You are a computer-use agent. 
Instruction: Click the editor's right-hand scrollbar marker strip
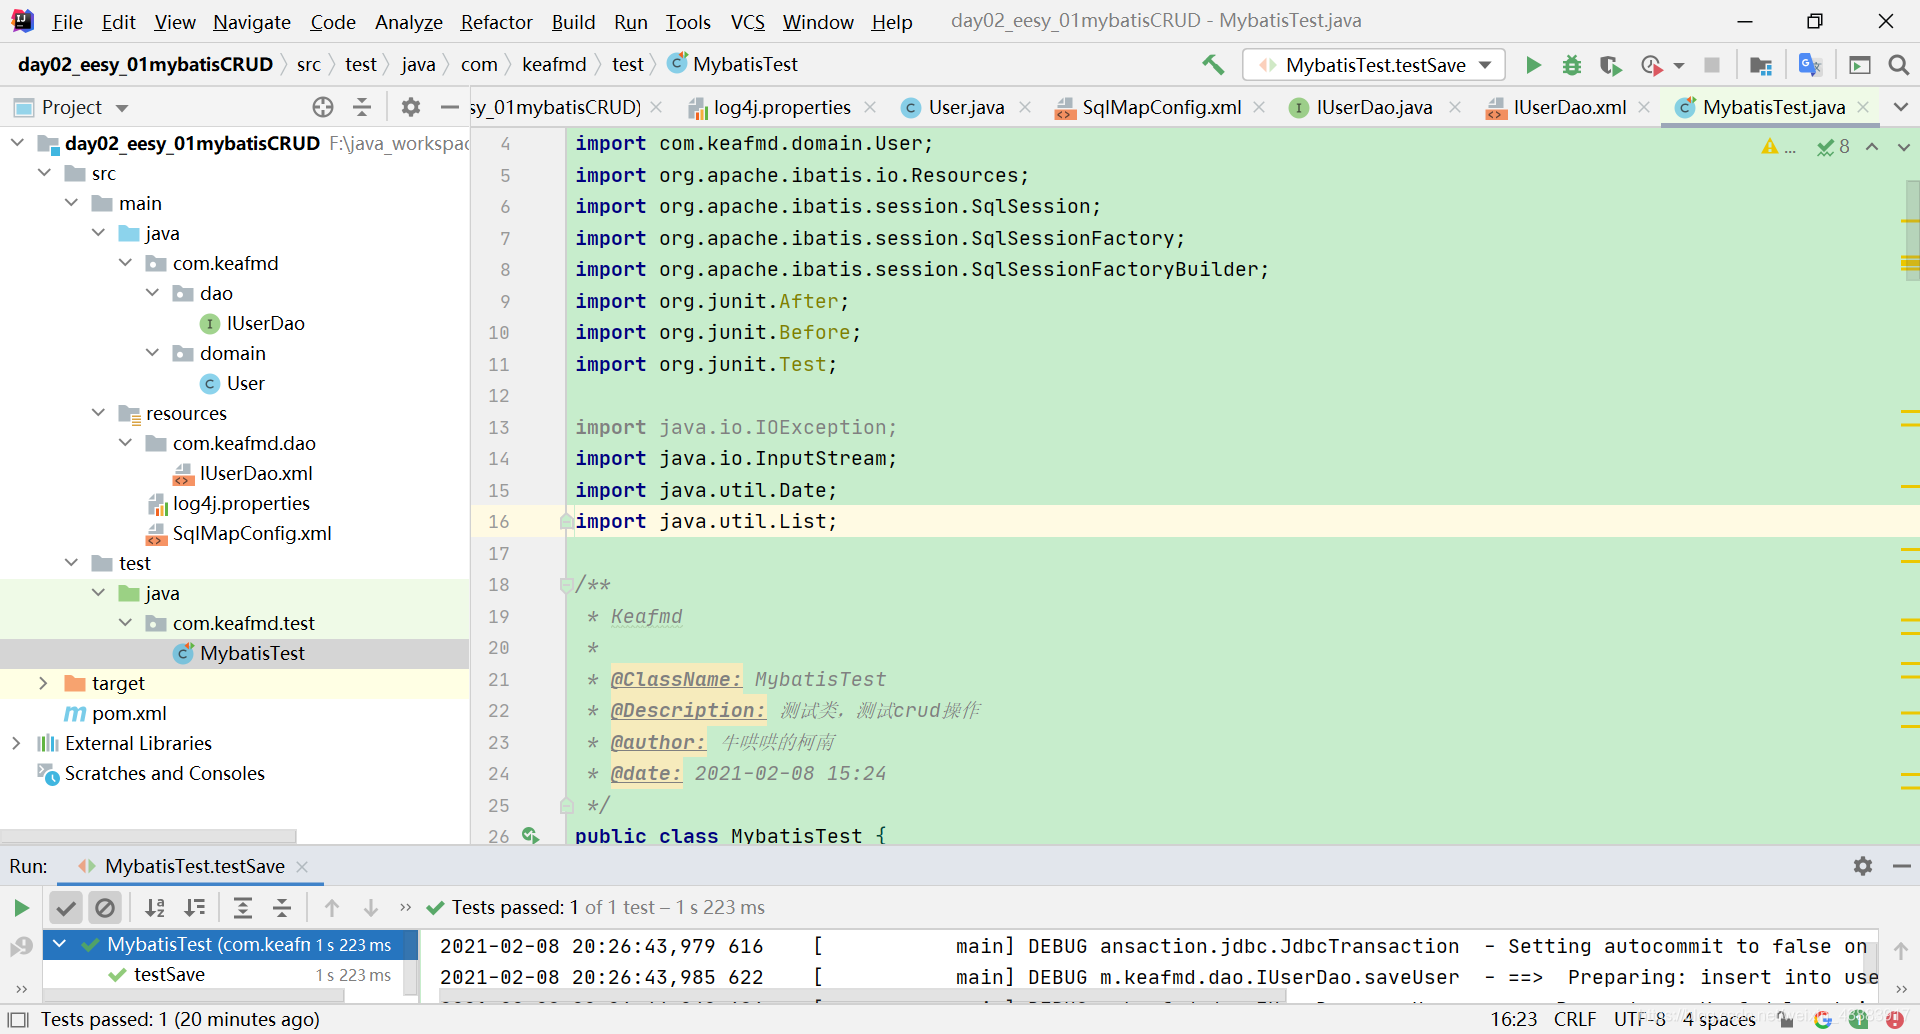pos(1910,485)
